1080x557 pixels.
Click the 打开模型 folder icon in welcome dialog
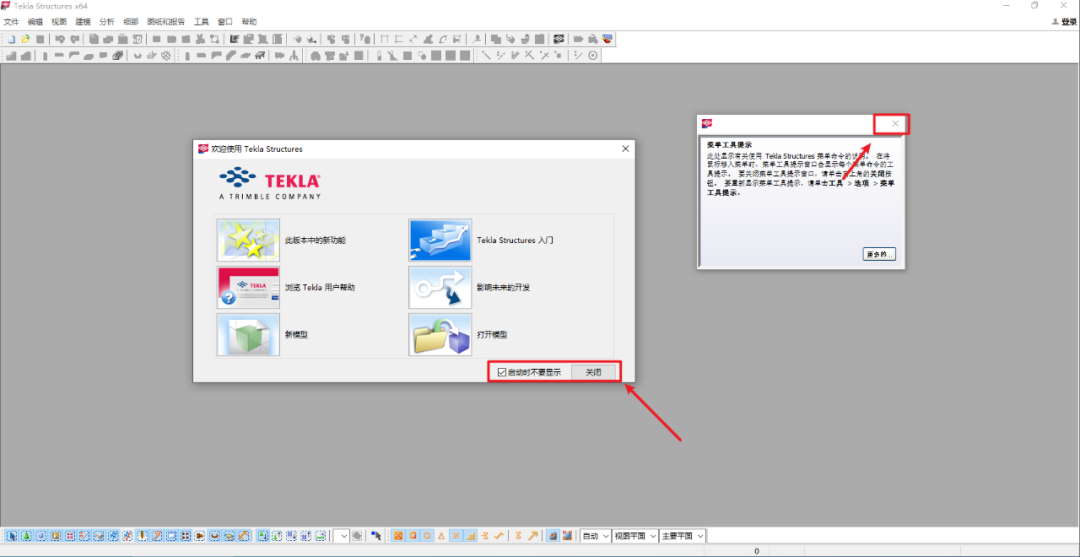point(440,334)
